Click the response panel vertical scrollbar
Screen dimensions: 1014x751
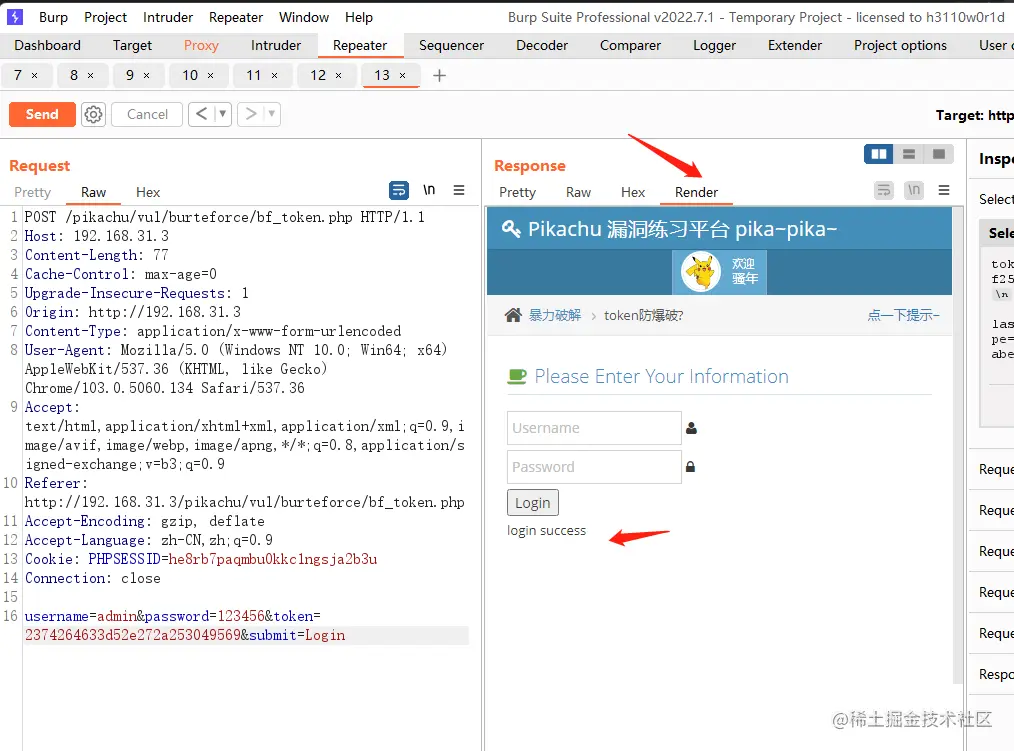click(x=958, y=445)
